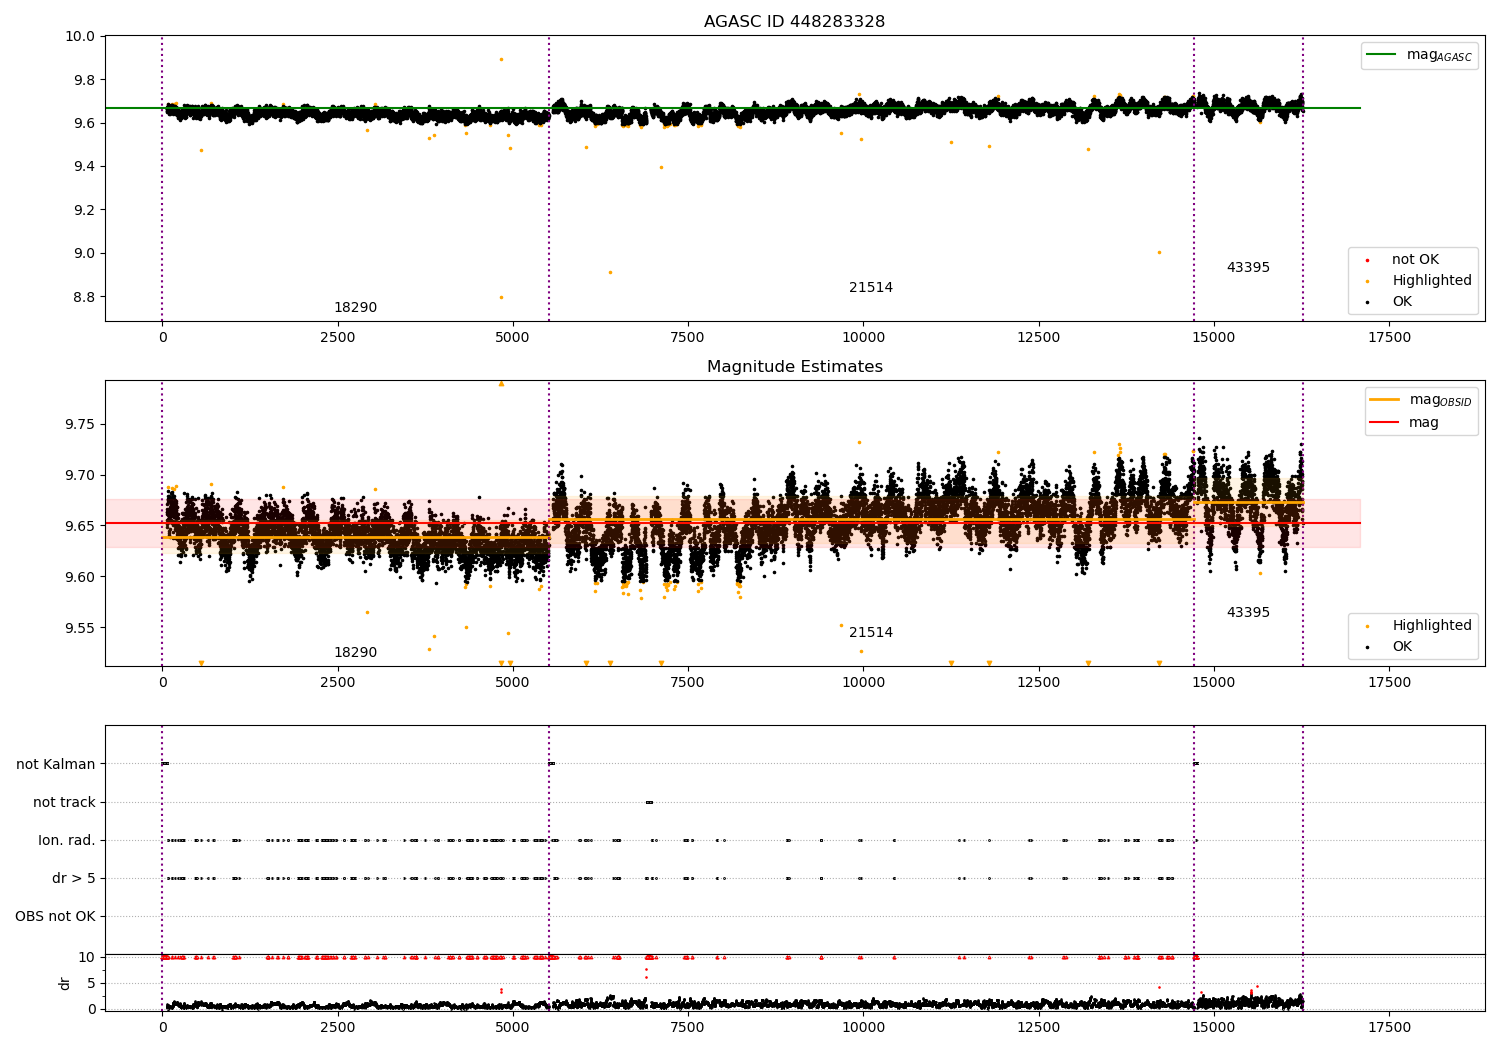Click the 9.4 y-tick label
Image resolution: width=1500 pixels, height=1050 pixels.
point(84,167)
